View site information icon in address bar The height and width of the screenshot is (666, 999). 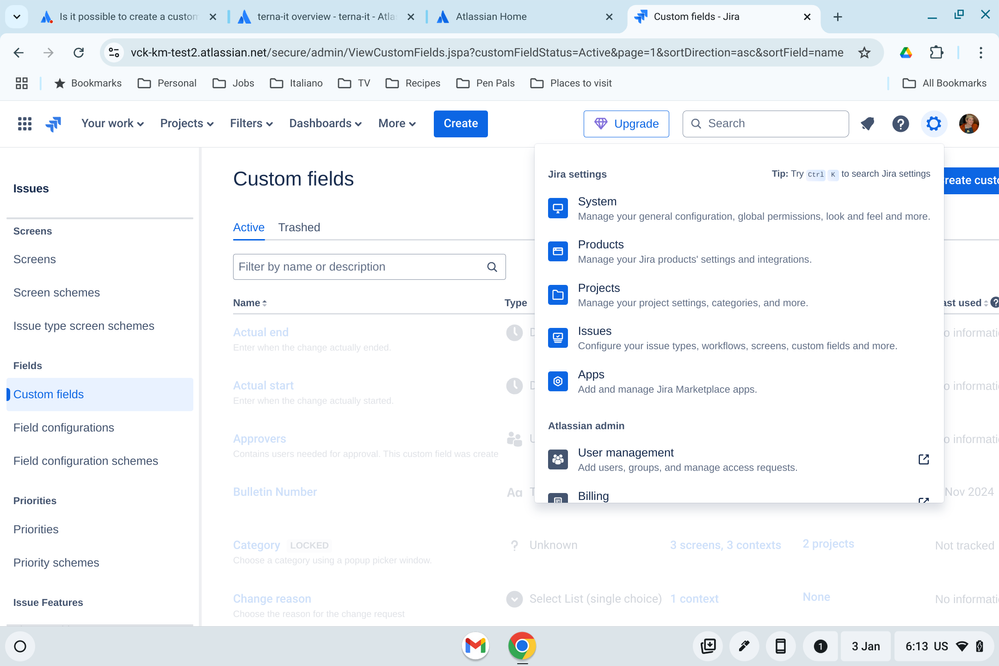click(x=114, y=53)
